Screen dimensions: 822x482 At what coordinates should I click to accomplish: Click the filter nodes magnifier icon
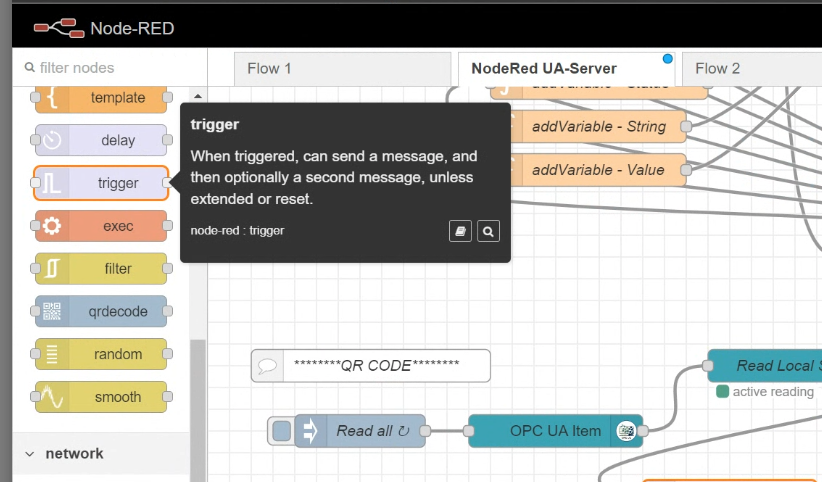(30, 67)
